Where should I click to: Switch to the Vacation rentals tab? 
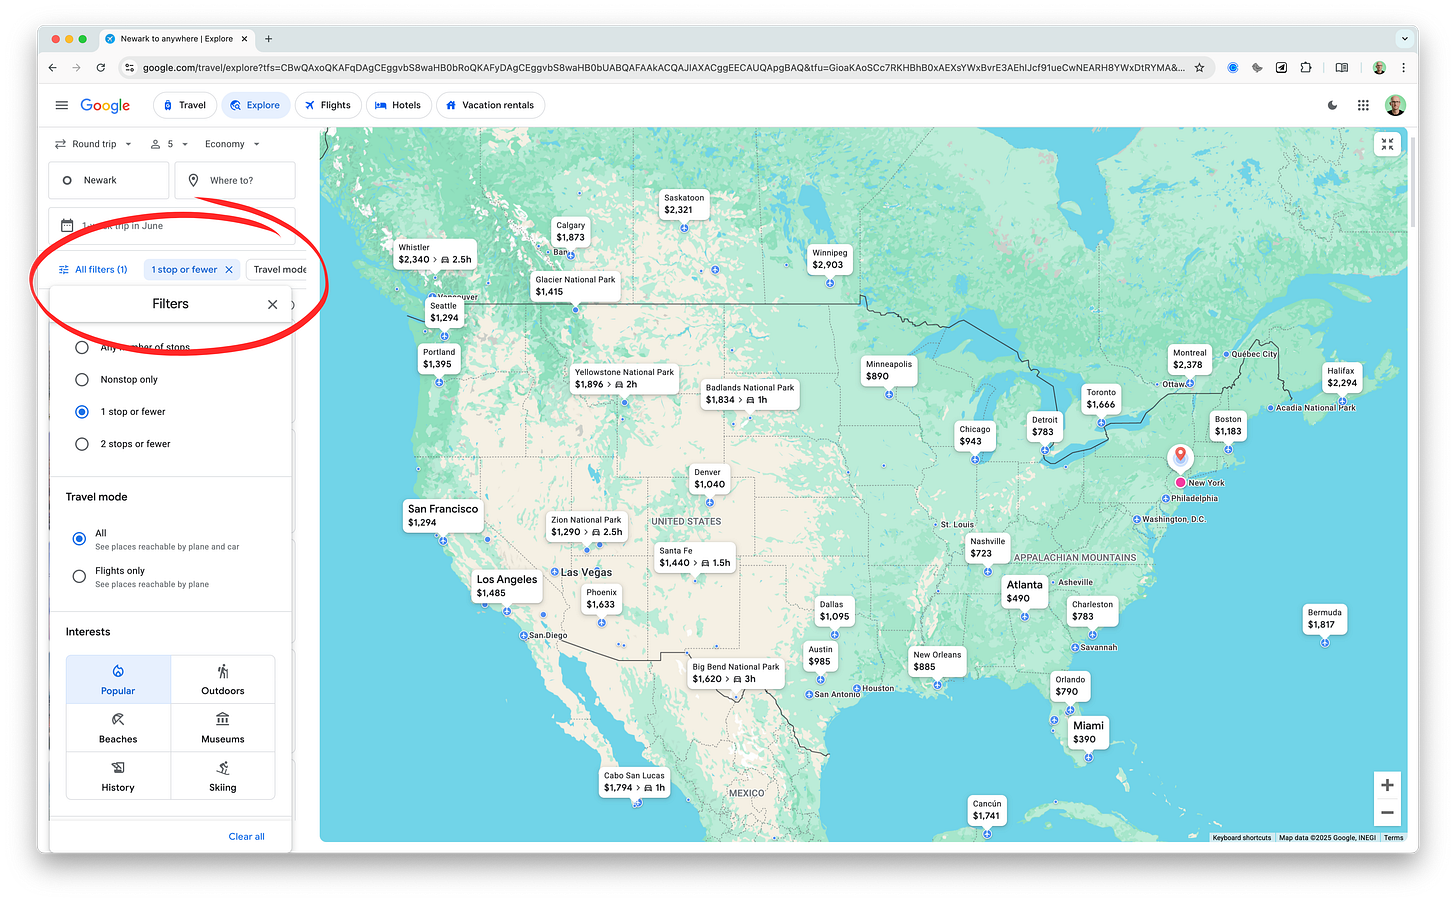(490, 105)
